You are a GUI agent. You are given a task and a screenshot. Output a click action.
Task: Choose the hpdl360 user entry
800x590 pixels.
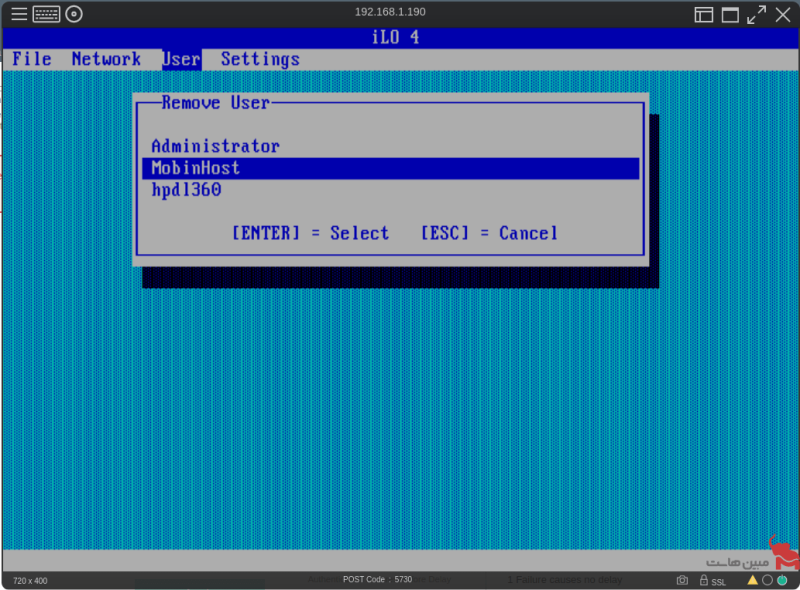pyautogui.click(x=186, y=190)
